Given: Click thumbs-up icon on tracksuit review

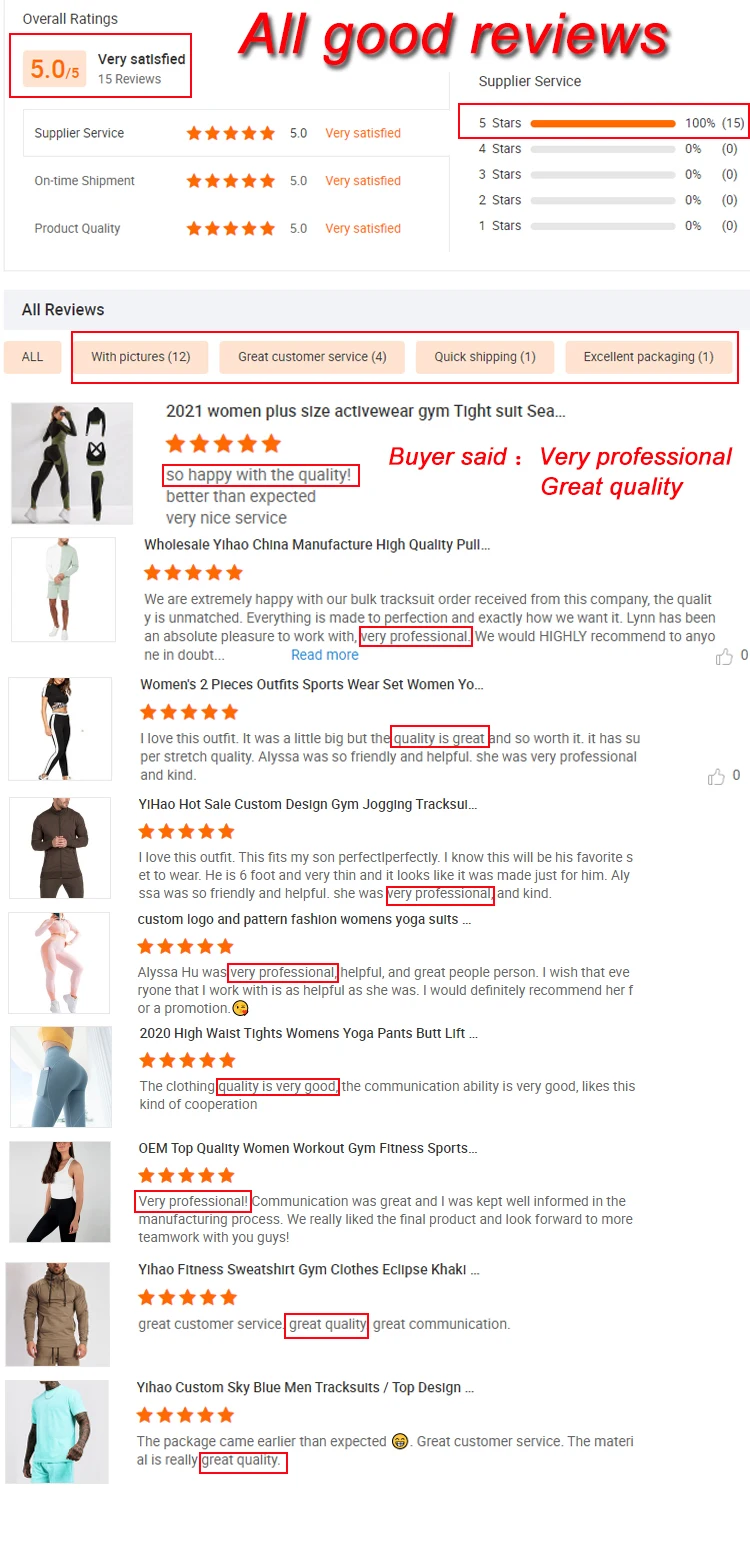Looking at the screenshot, I should [x=724, y=656].
